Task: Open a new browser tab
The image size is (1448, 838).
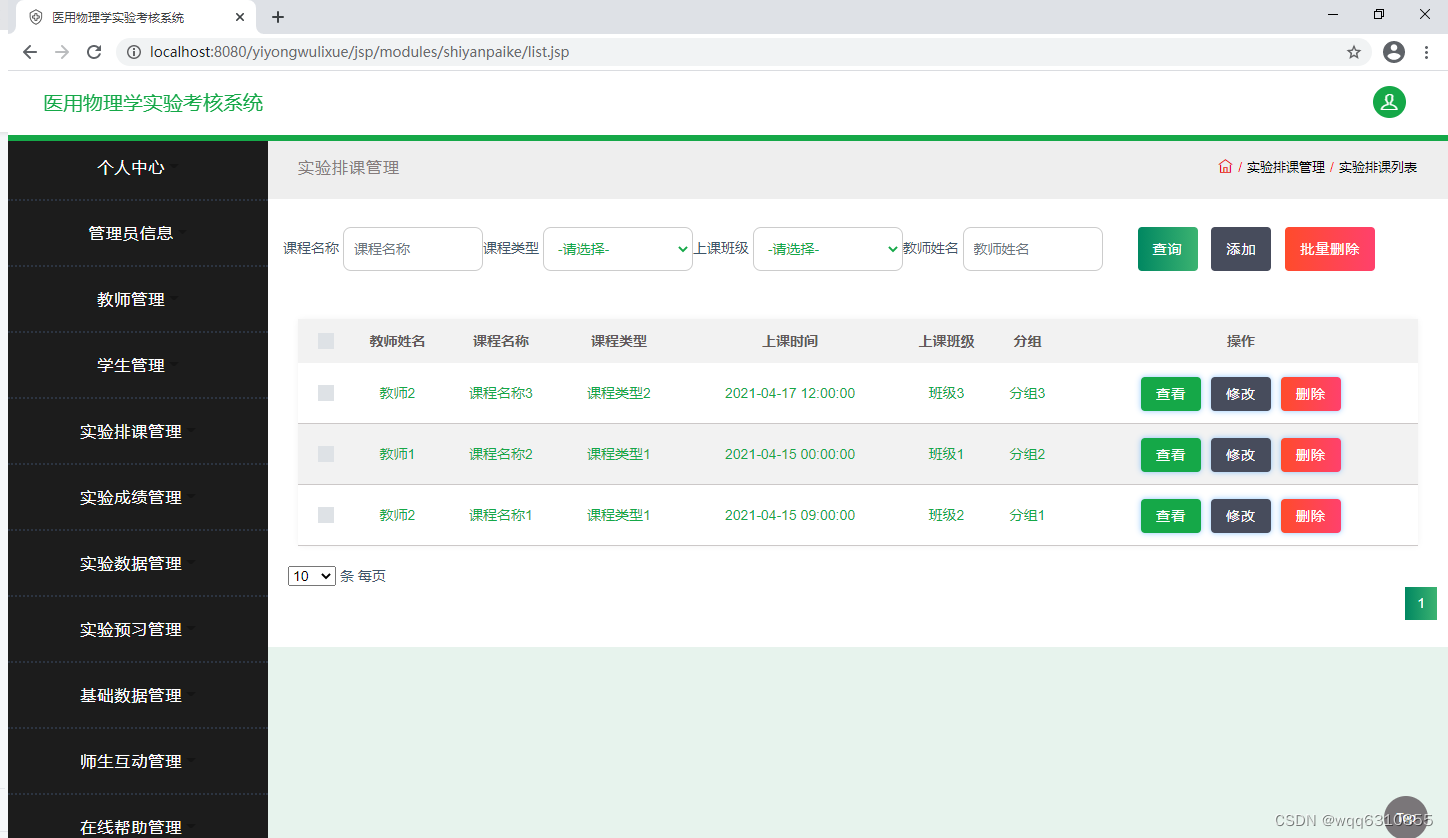Action: pos(278,17)
